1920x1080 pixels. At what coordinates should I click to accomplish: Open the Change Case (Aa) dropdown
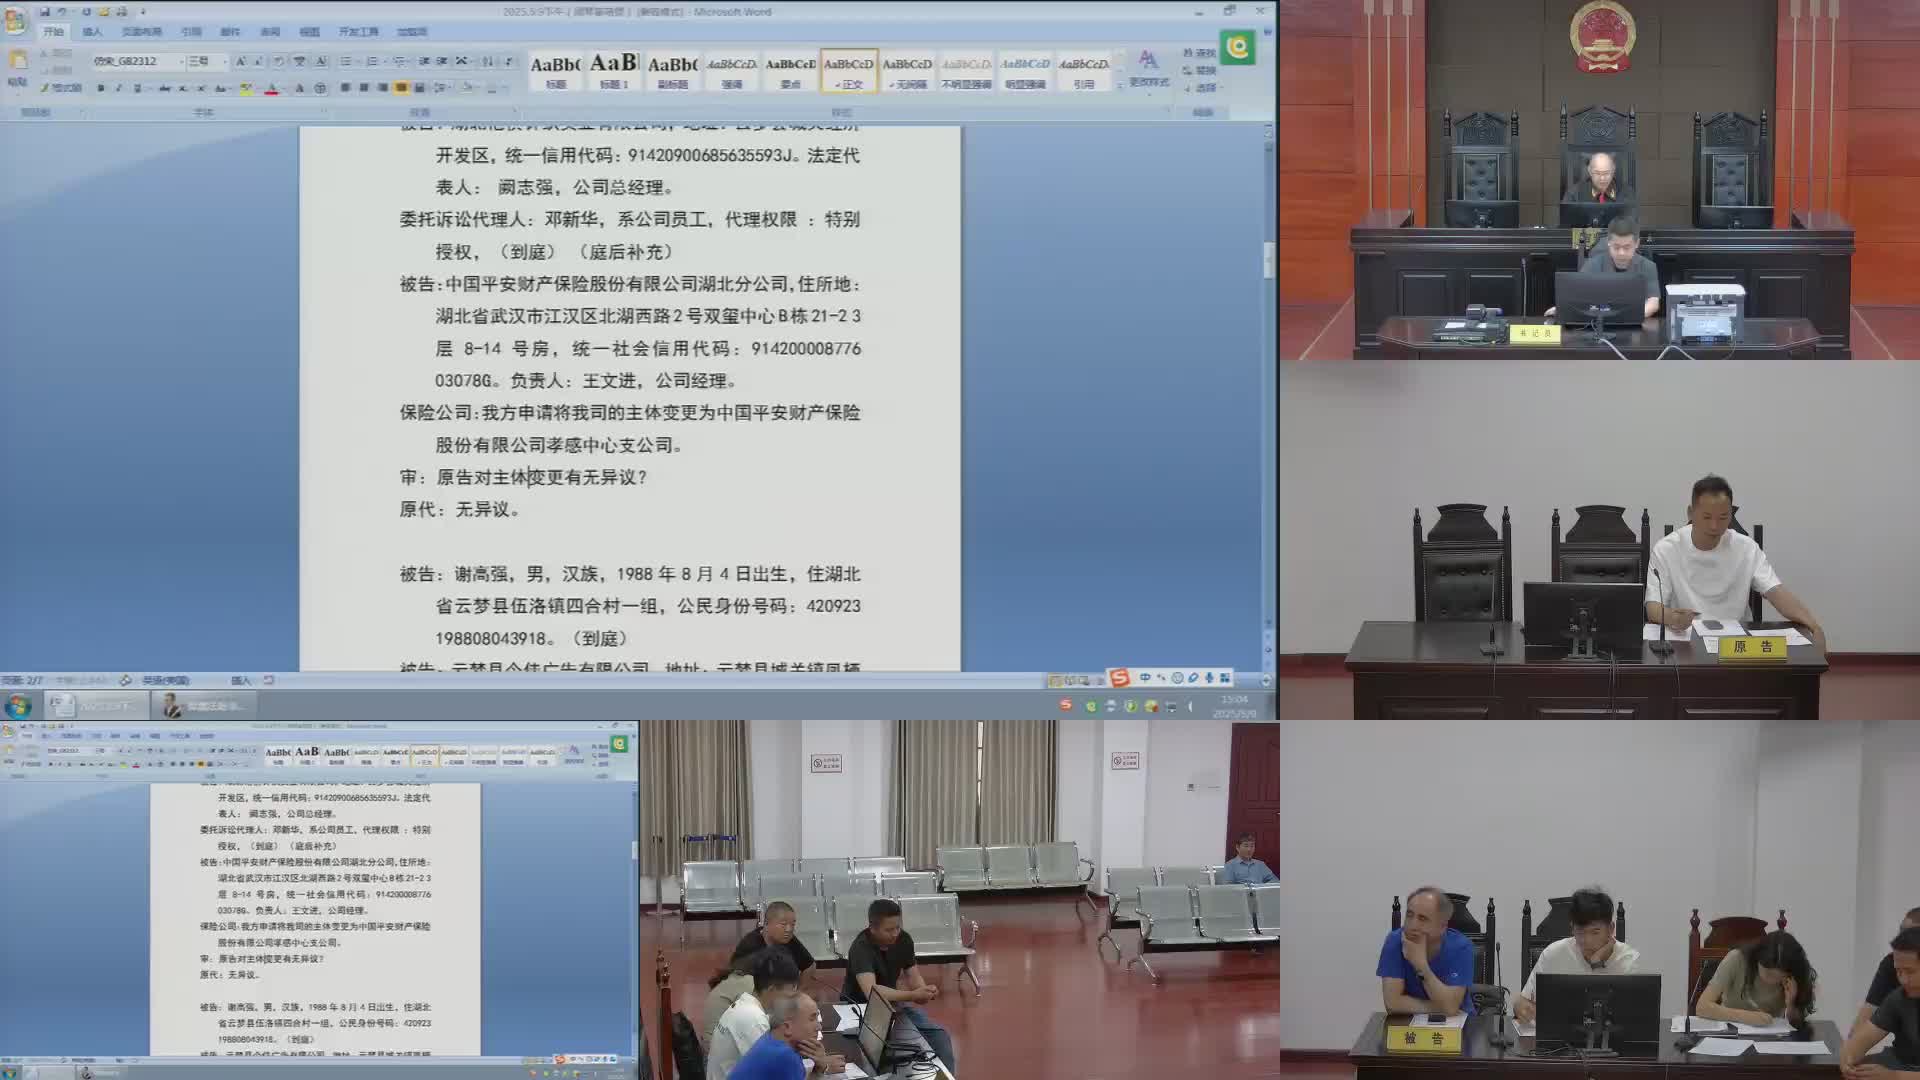222,88
